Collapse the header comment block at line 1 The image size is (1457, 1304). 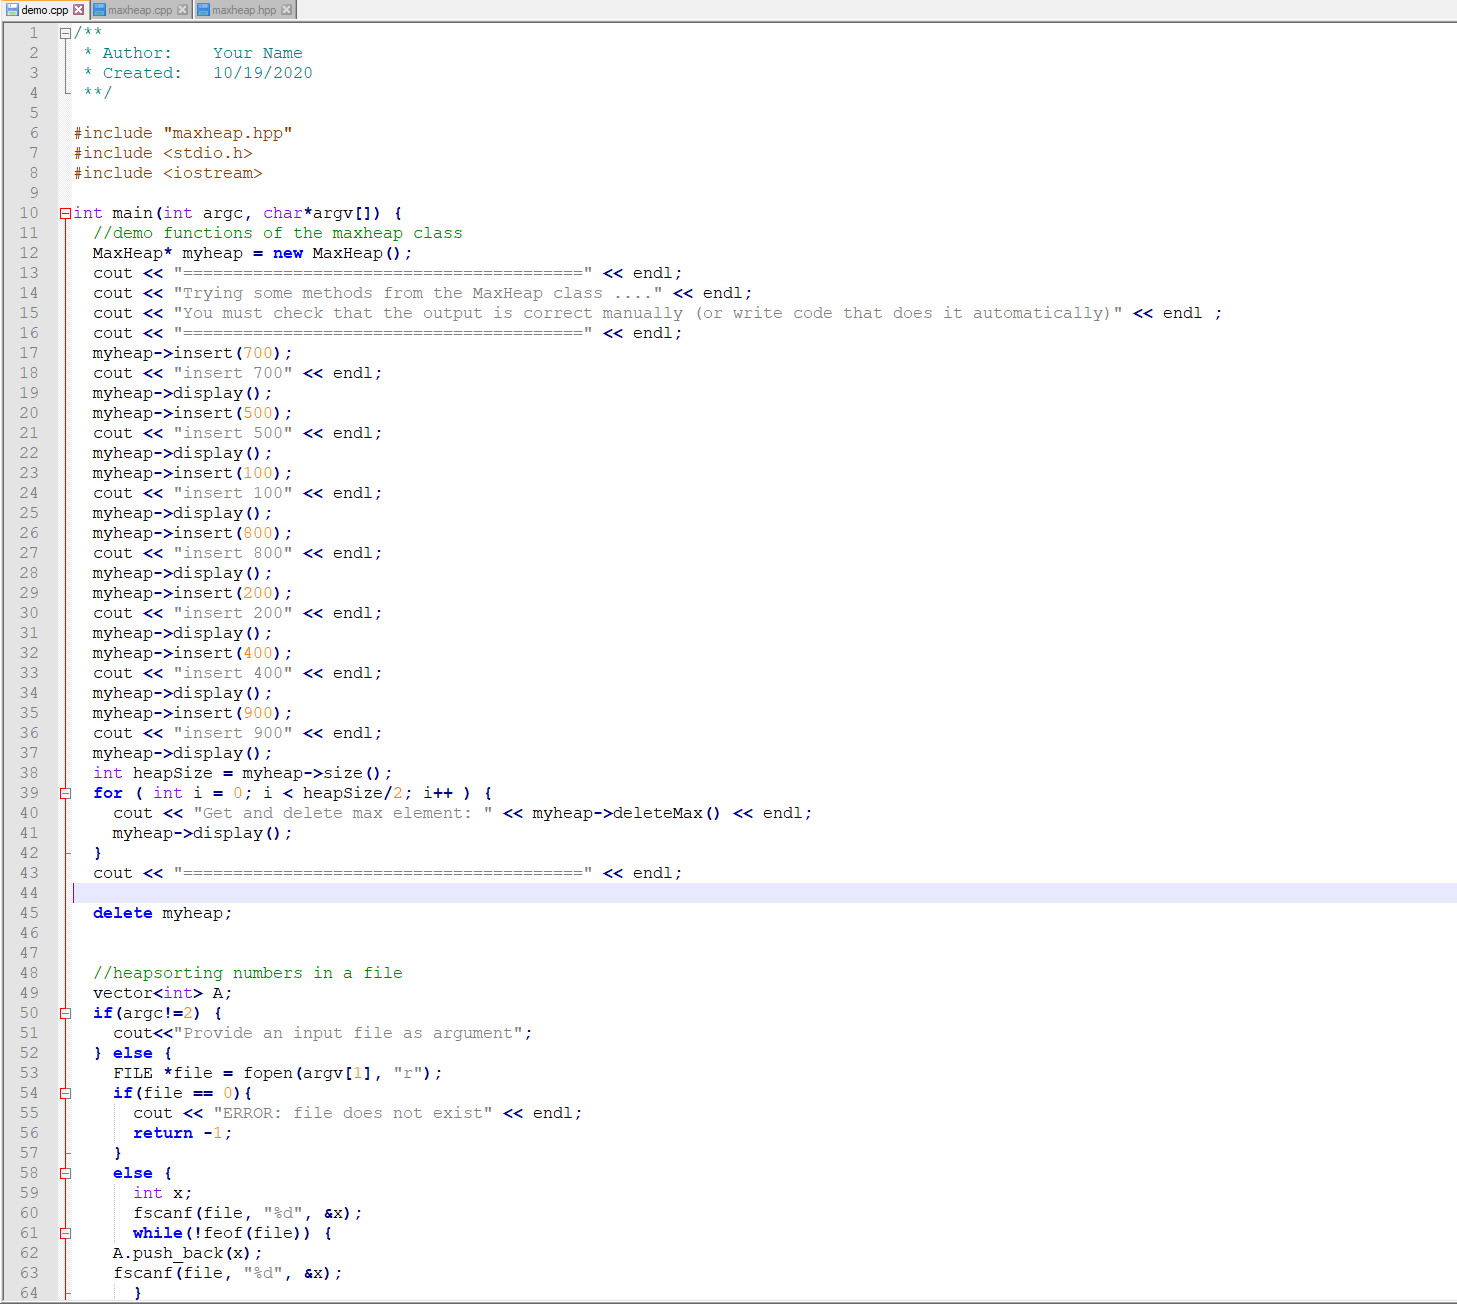coord(65,33)
